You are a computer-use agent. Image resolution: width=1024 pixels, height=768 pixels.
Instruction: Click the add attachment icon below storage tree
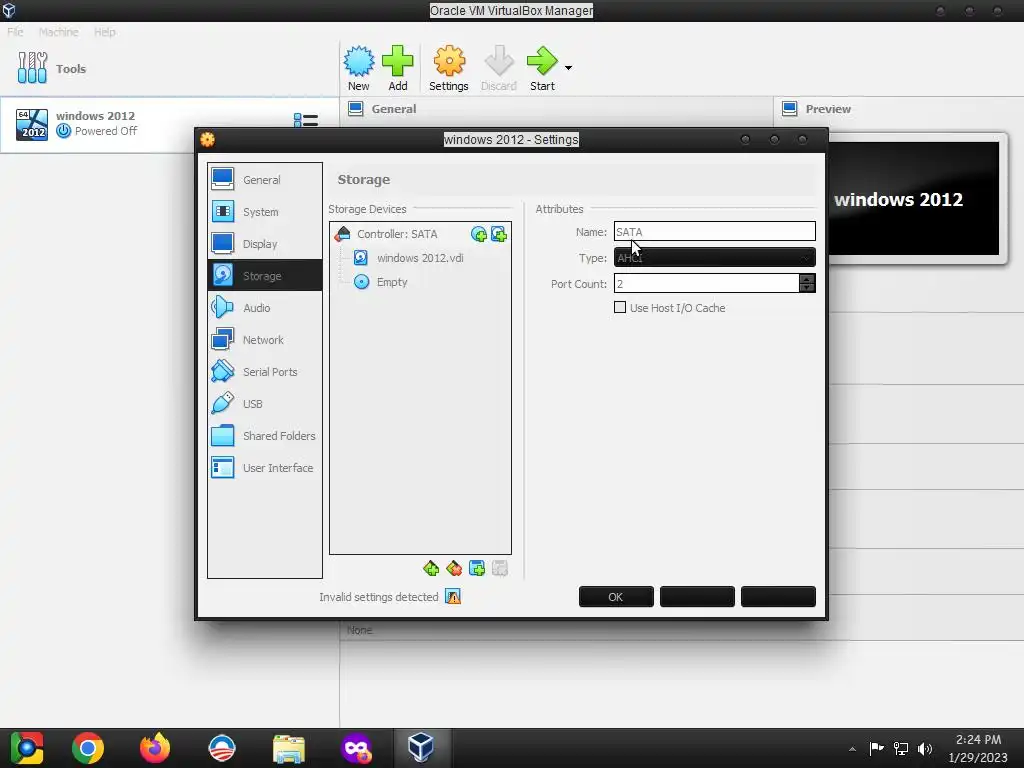(x=477, y=568)
